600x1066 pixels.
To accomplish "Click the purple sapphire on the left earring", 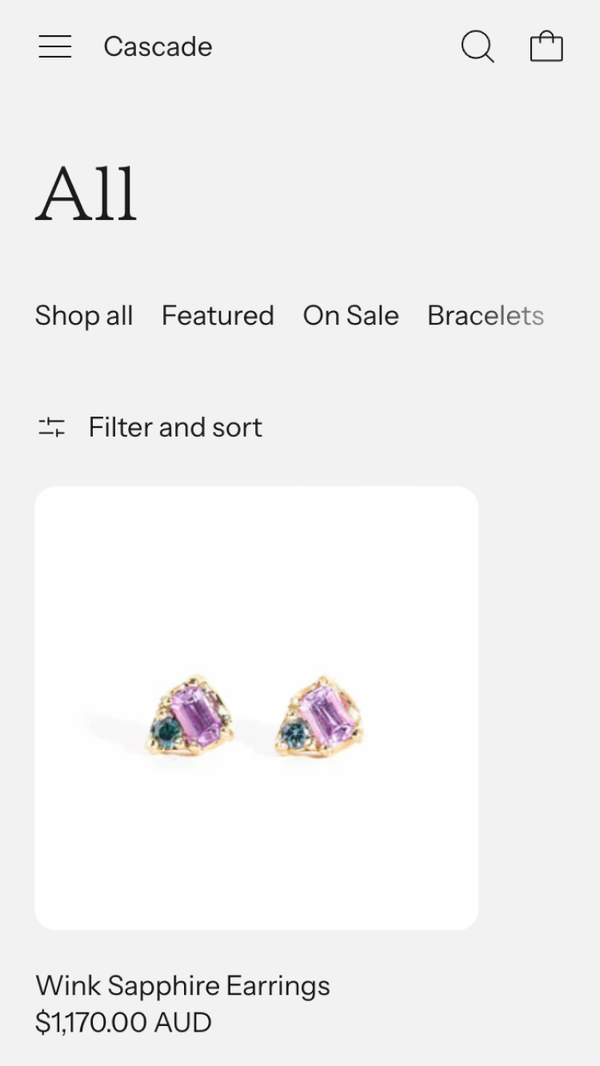I will (x=197, y=716).
